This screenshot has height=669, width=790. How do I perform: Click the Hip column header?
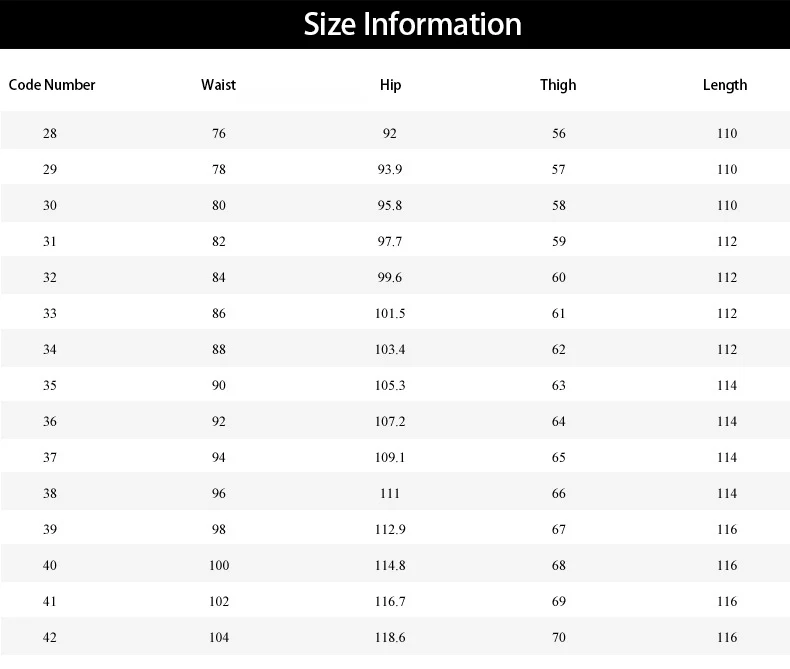390,85
